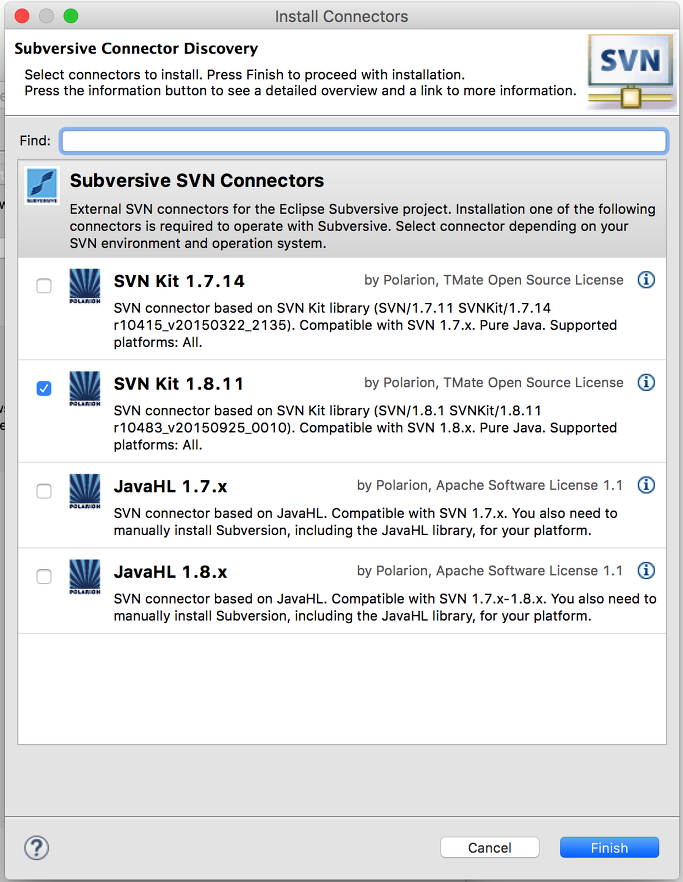The height and width of the screenshot is (882, 683).
Task: Click the Subversive SVN Connectors heading
Action: (x=197, y=181)
